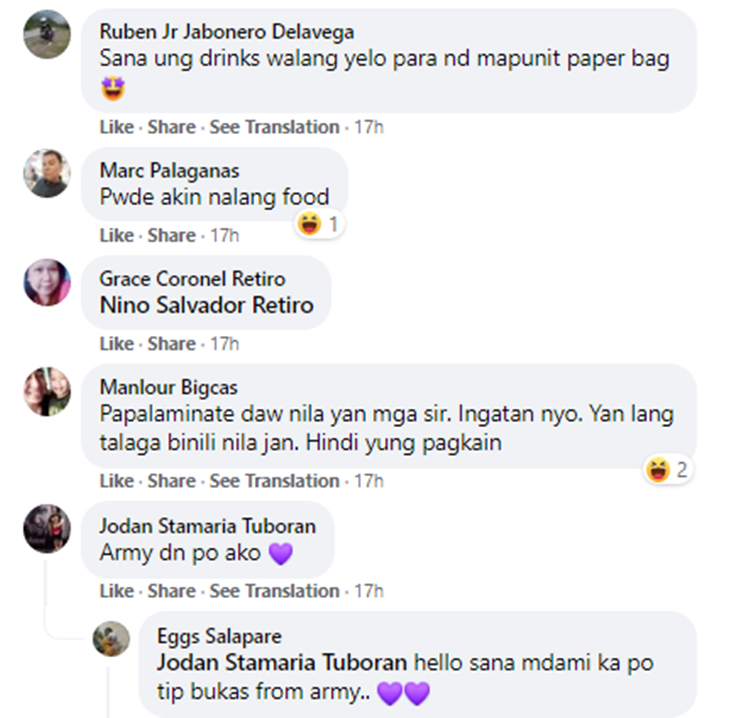Open tagged name Nino Salvador Retiro
Screen dimensions: 750x718
click(x=207, y=305)
